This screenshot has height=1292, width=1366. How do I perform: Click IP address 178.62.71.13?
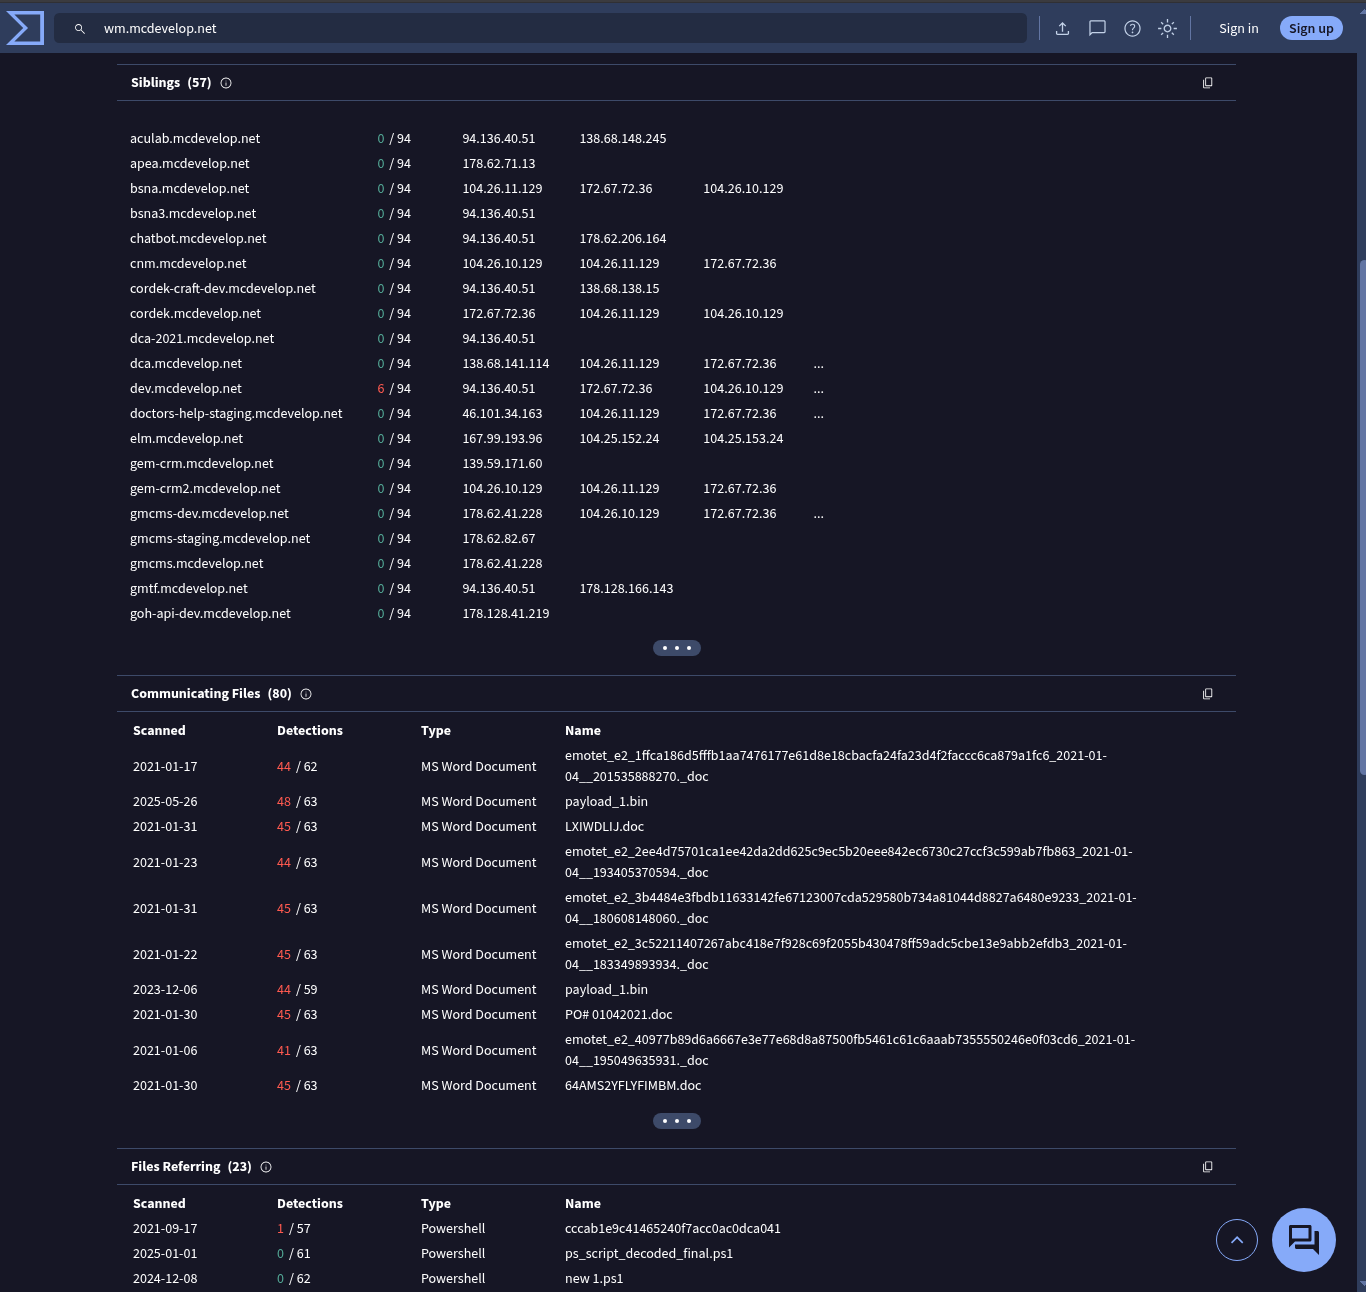(x=499, y=164)
